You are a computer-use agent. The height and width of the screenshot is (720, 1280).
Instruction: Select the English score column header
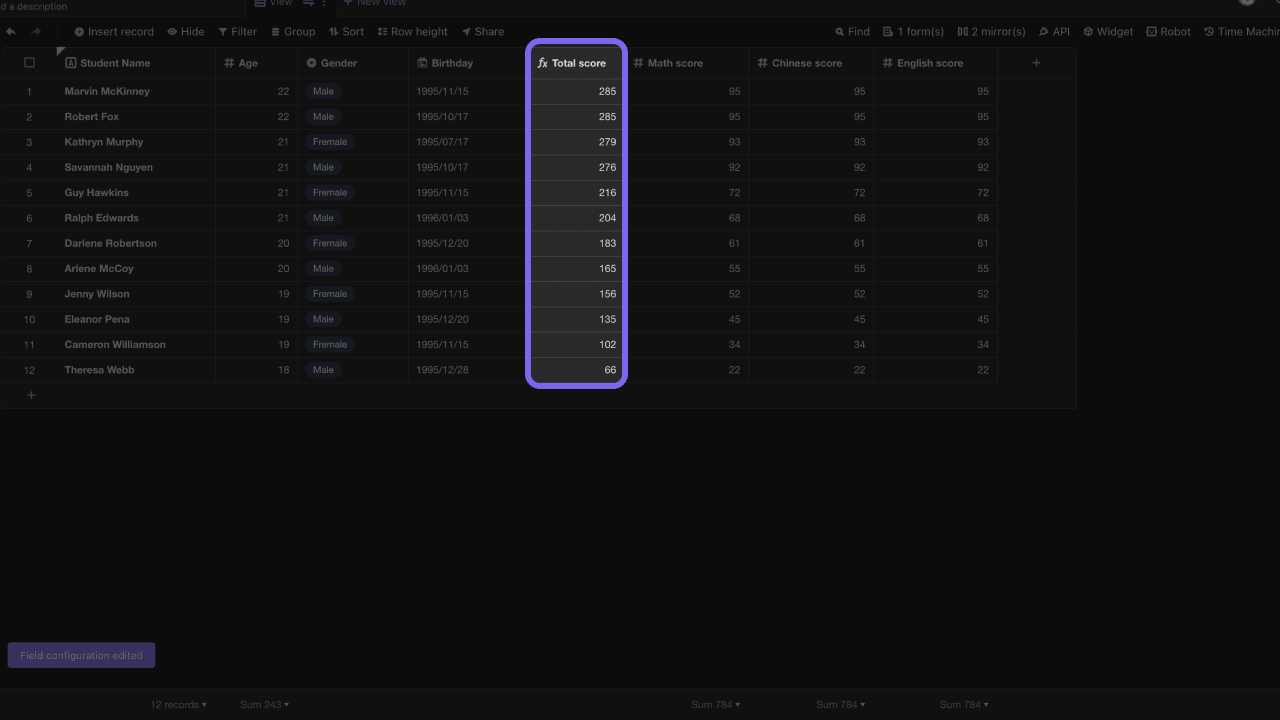(935, 63)
